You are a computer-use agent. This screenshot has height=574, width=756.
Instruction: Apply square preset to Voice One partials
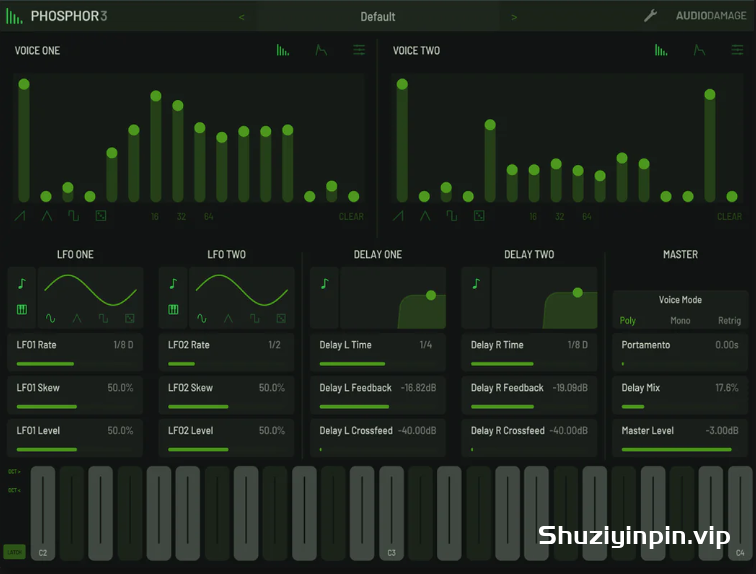tap(73, 216)
